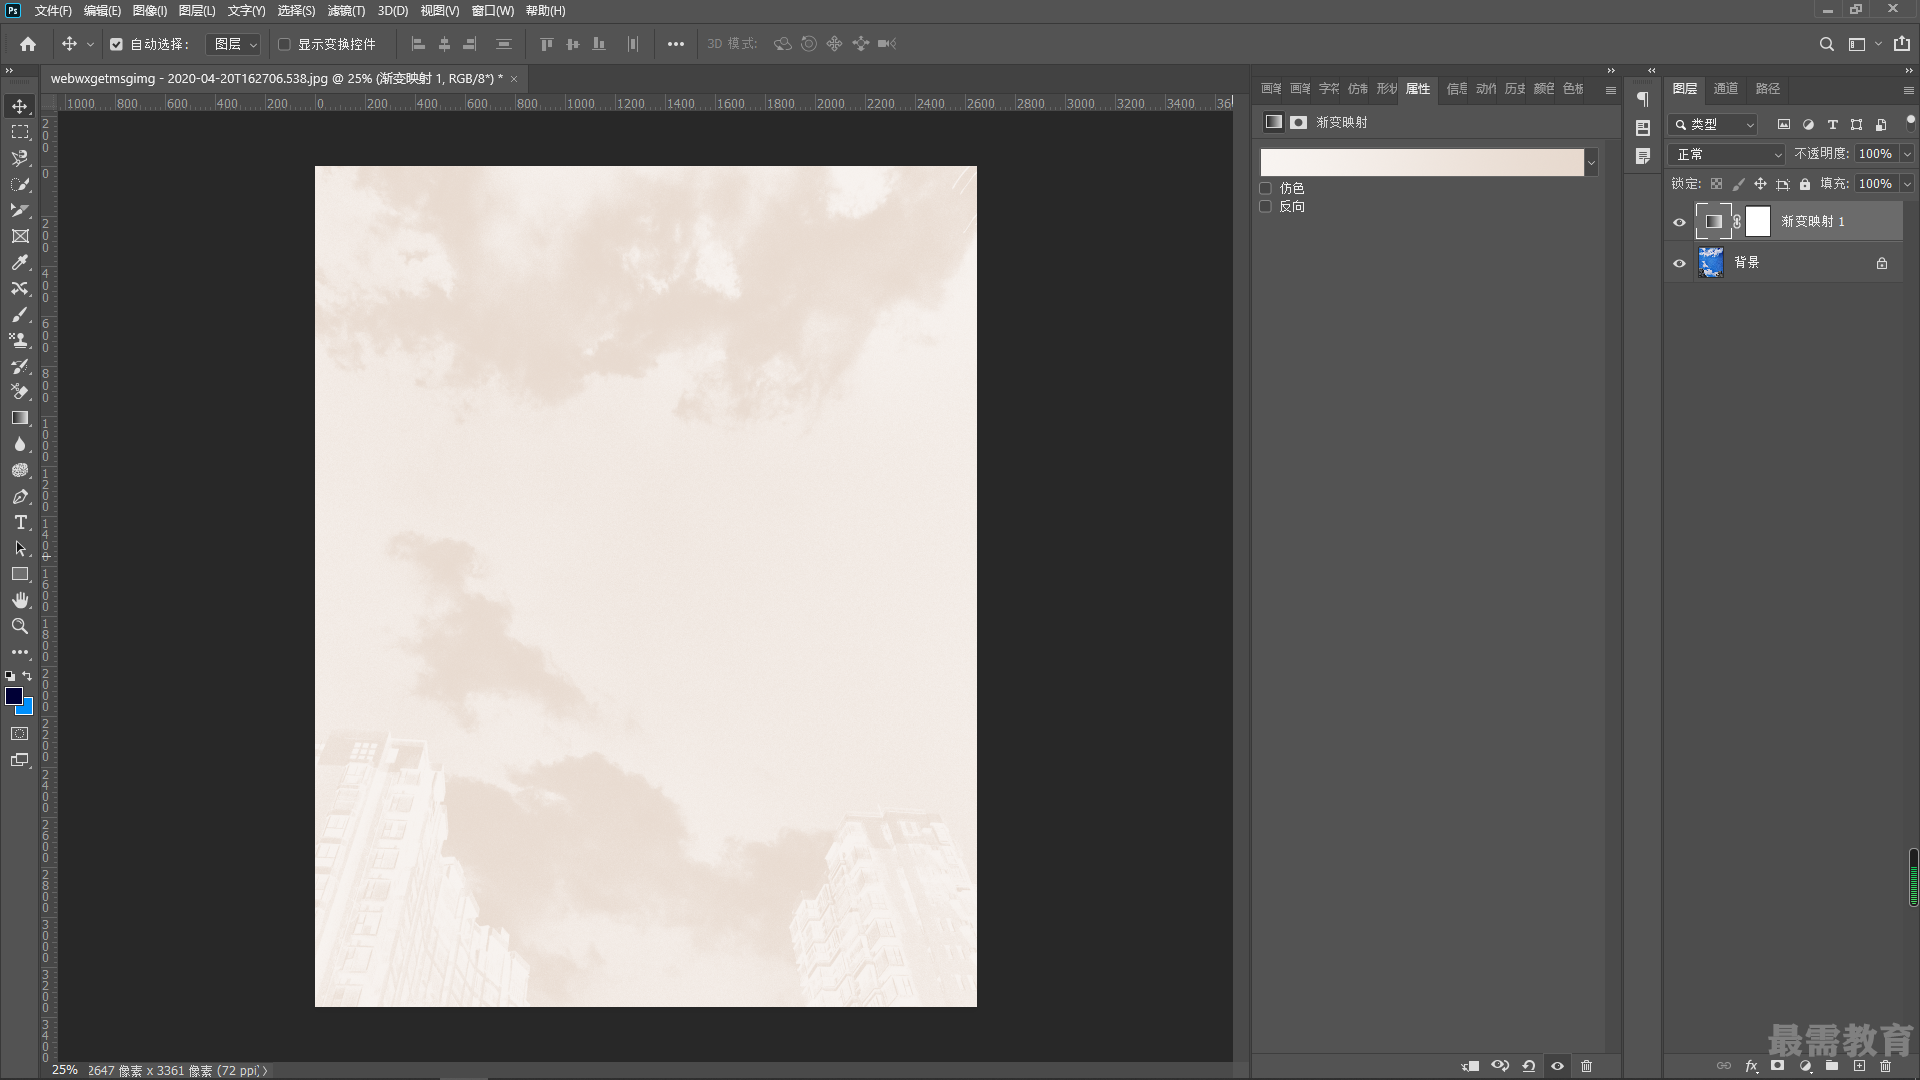1920x1080 pixels.
Task: Select the Zoom tool
Action: 20,626
